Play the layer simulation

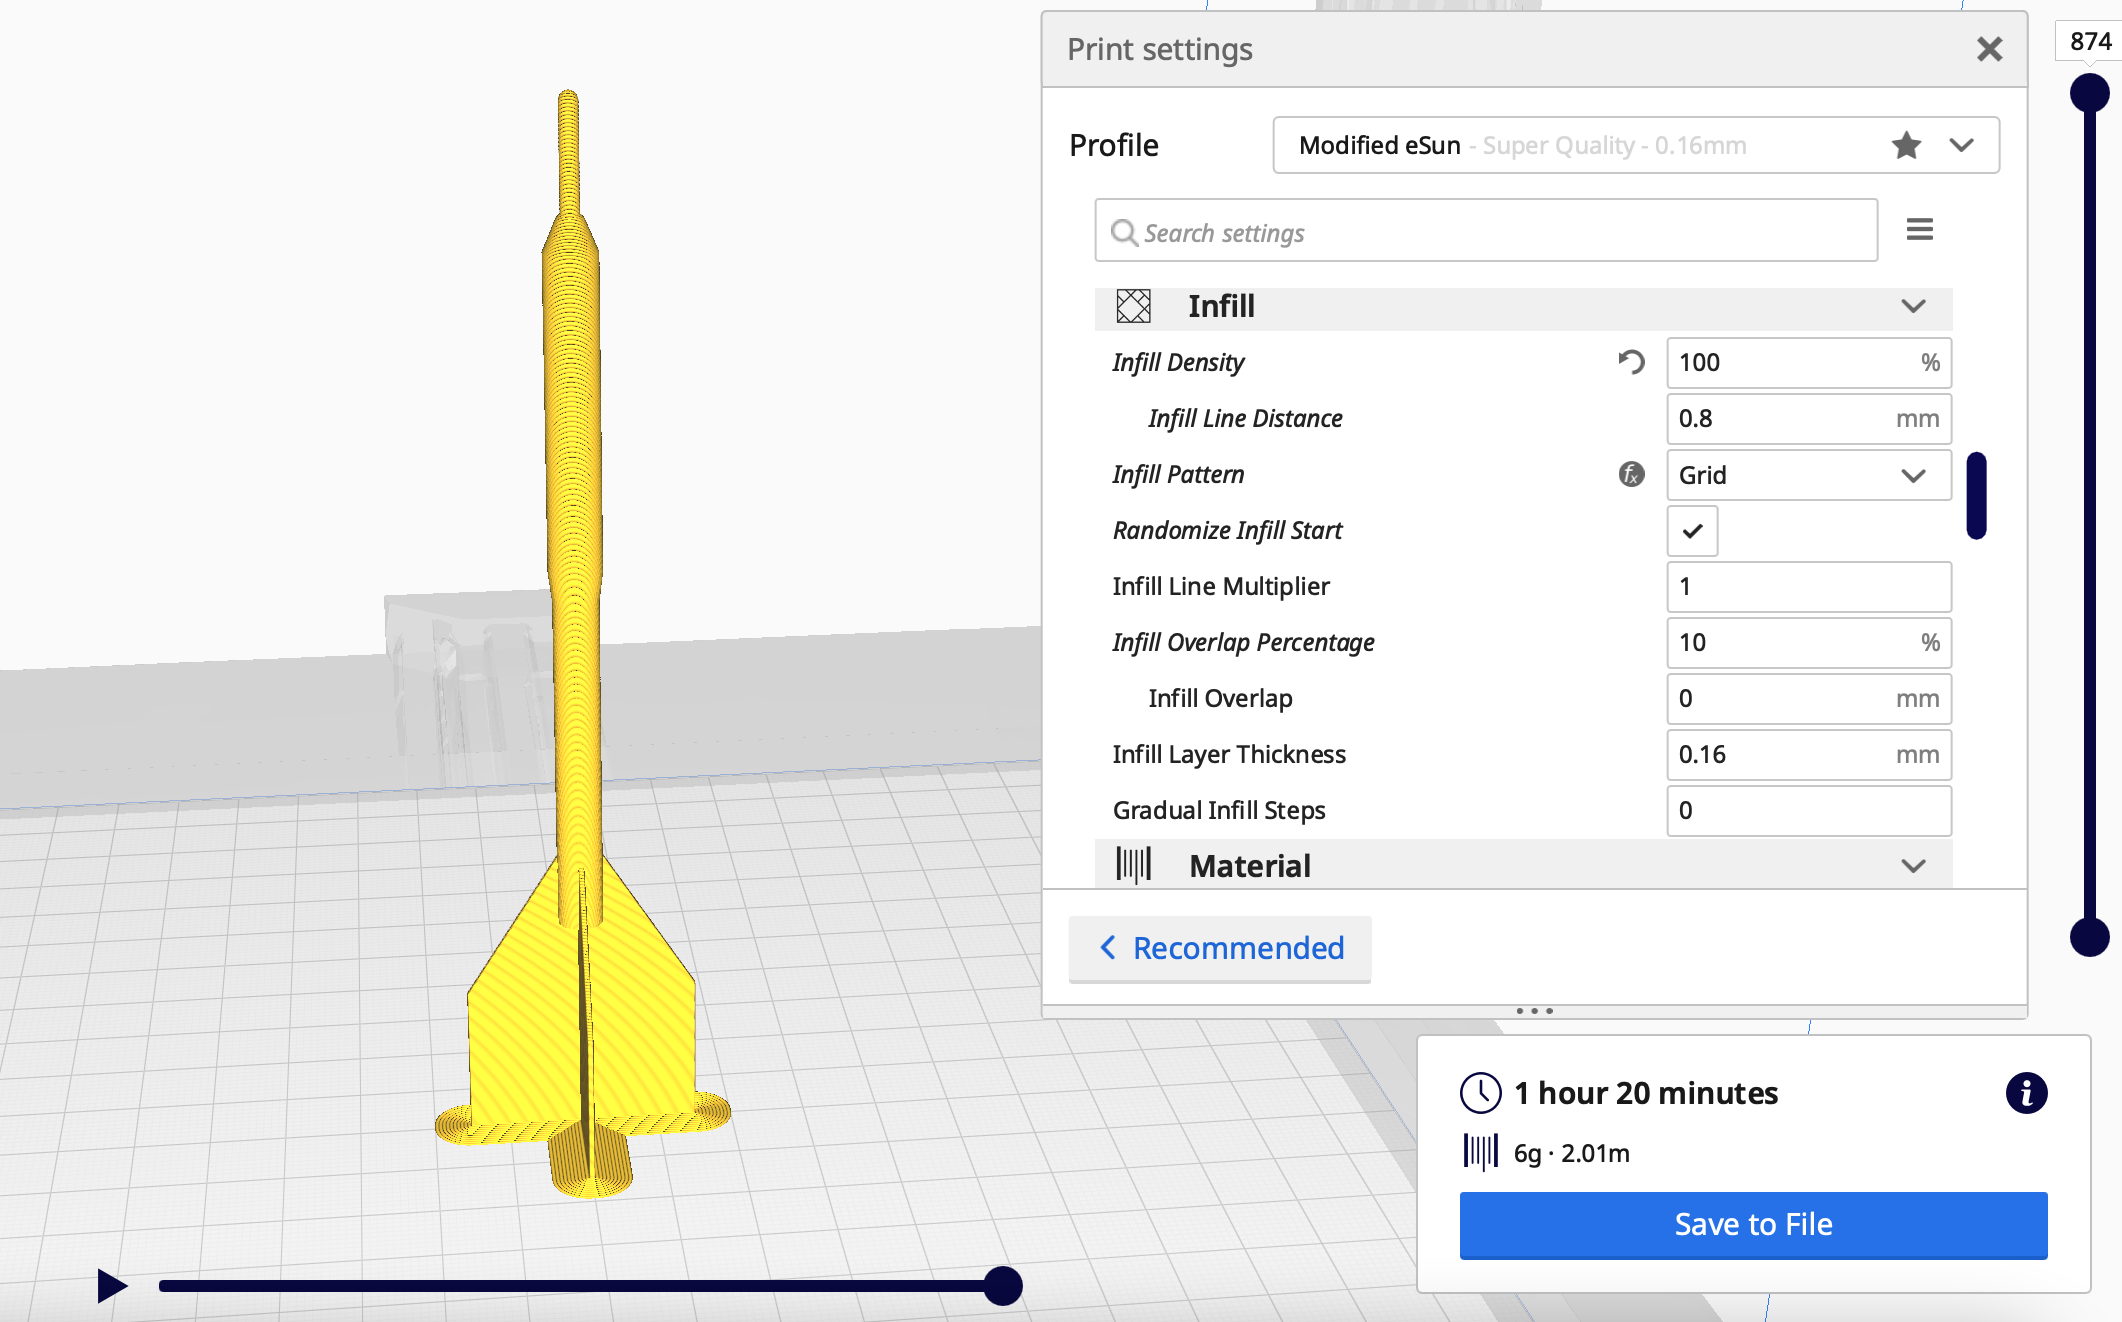click(x=111, y=1286)
